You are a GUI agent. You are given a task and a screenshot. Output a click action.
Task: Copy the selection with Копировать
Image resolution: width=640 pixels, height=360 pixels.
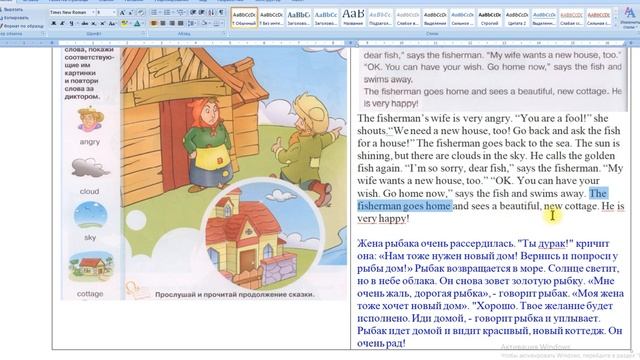coord(14,18)
